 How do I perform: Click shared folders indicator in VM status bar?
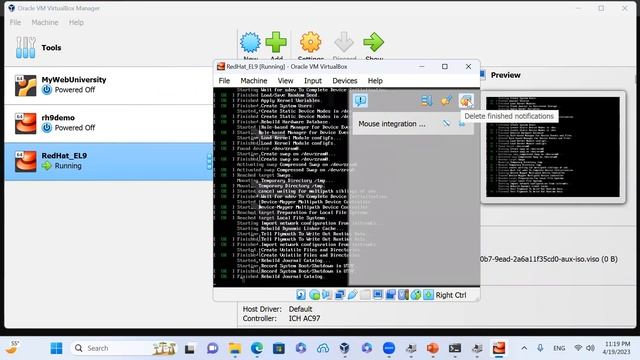point(365,295)
